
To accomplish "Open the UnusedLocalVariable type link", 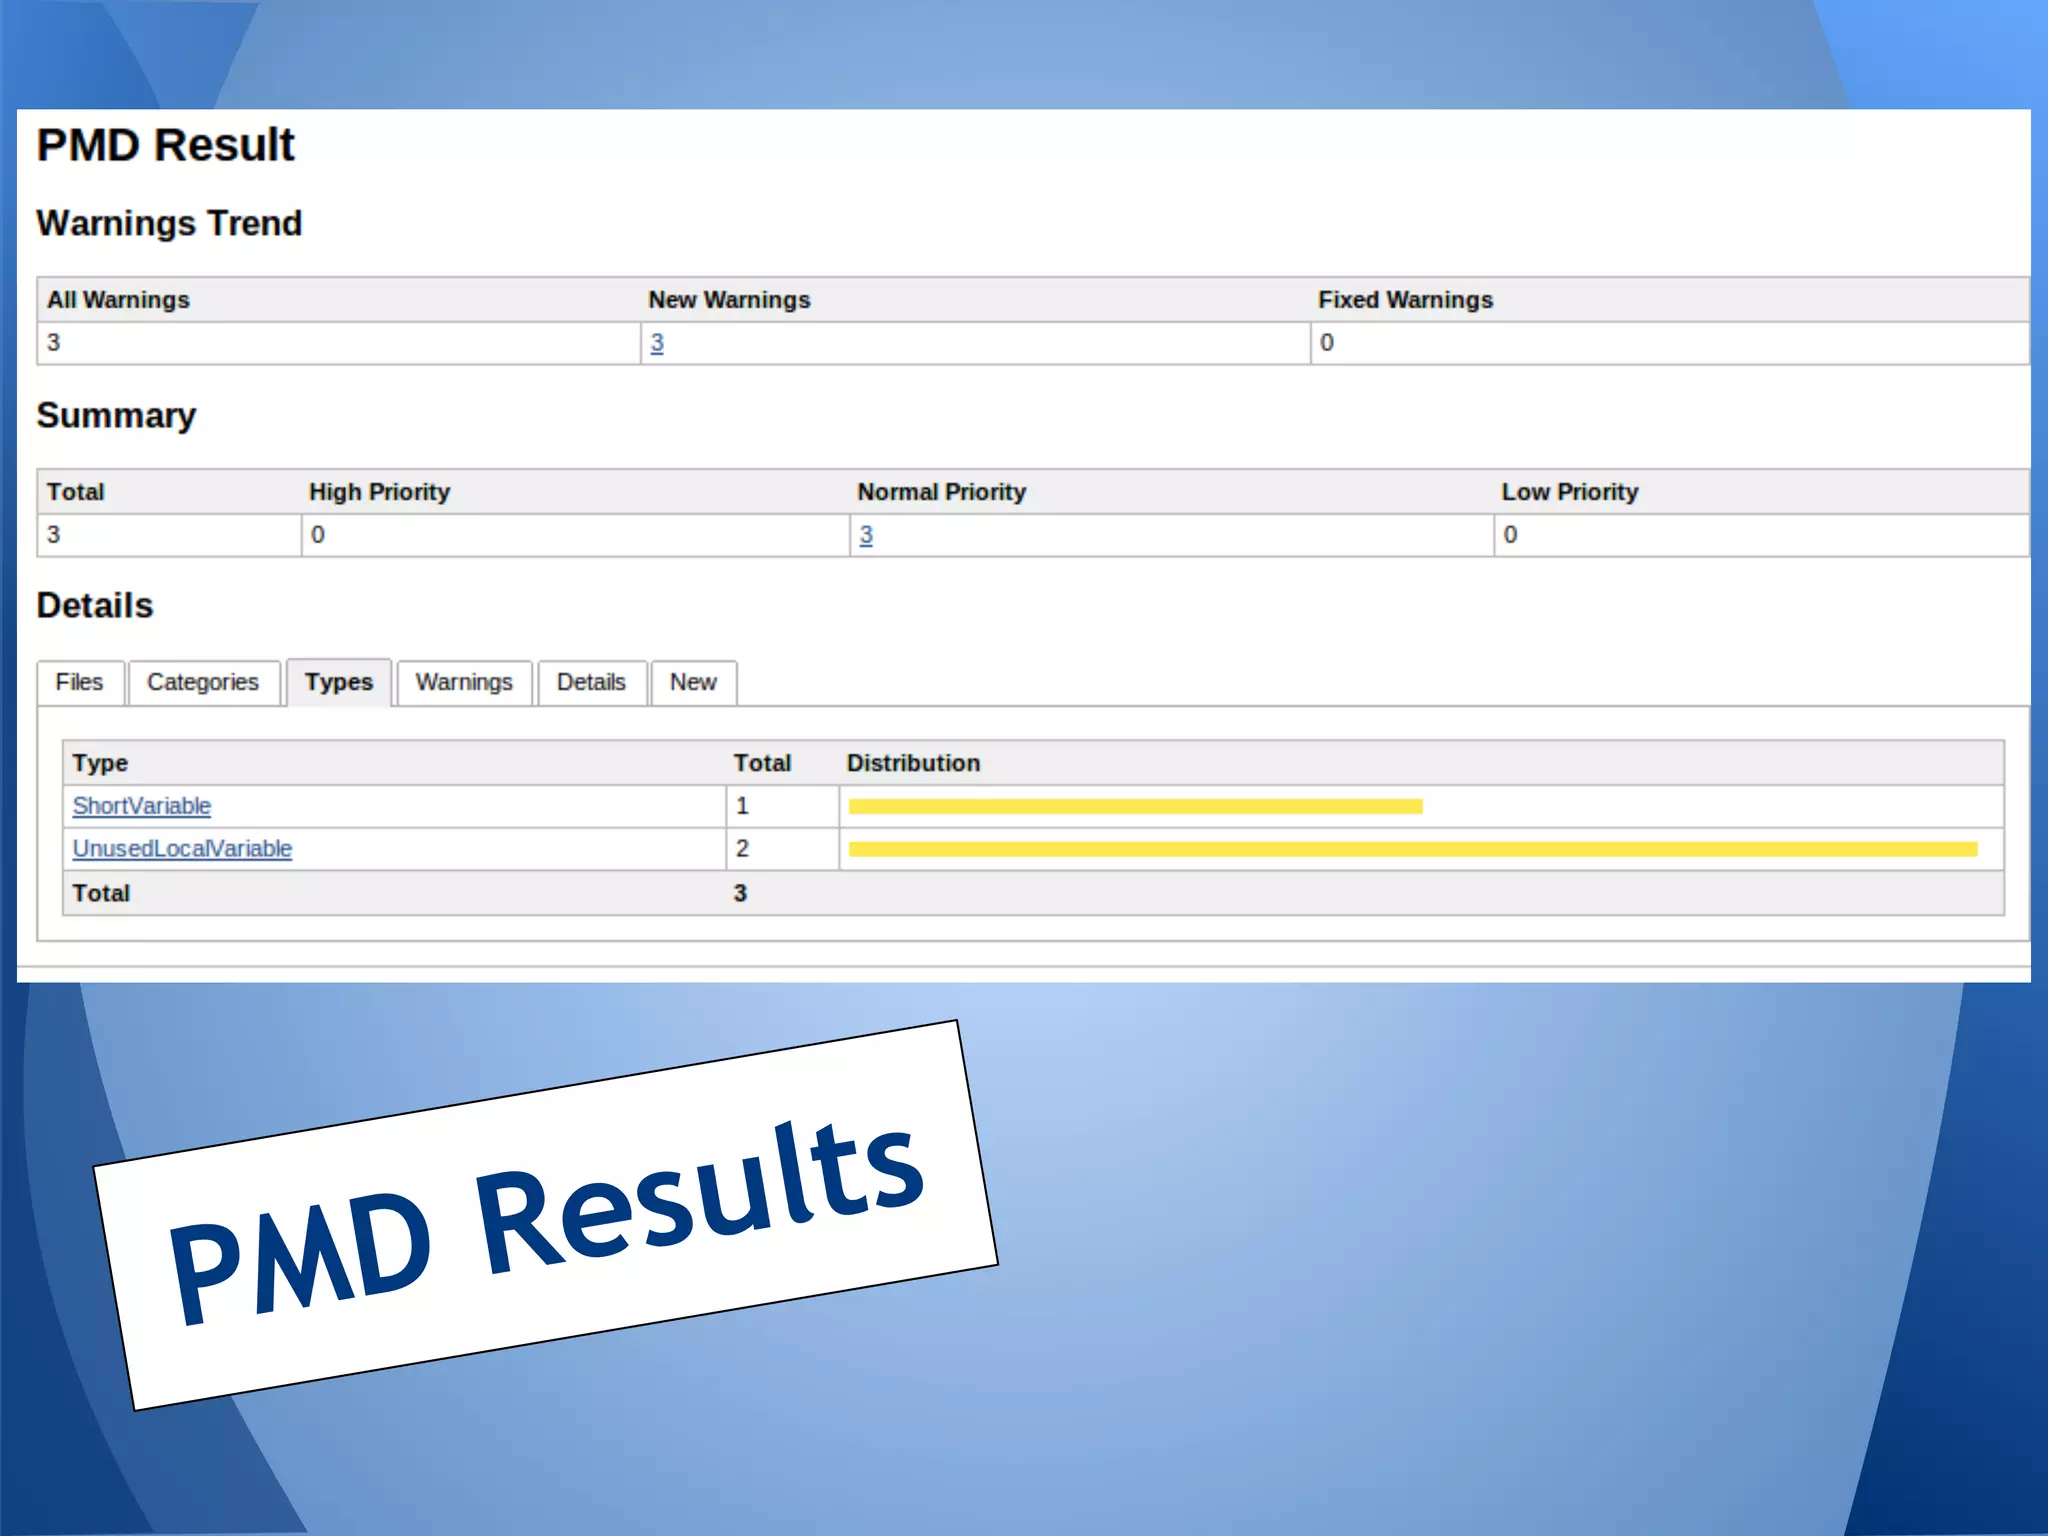I will pyautogui.click(x=182, y=849).
